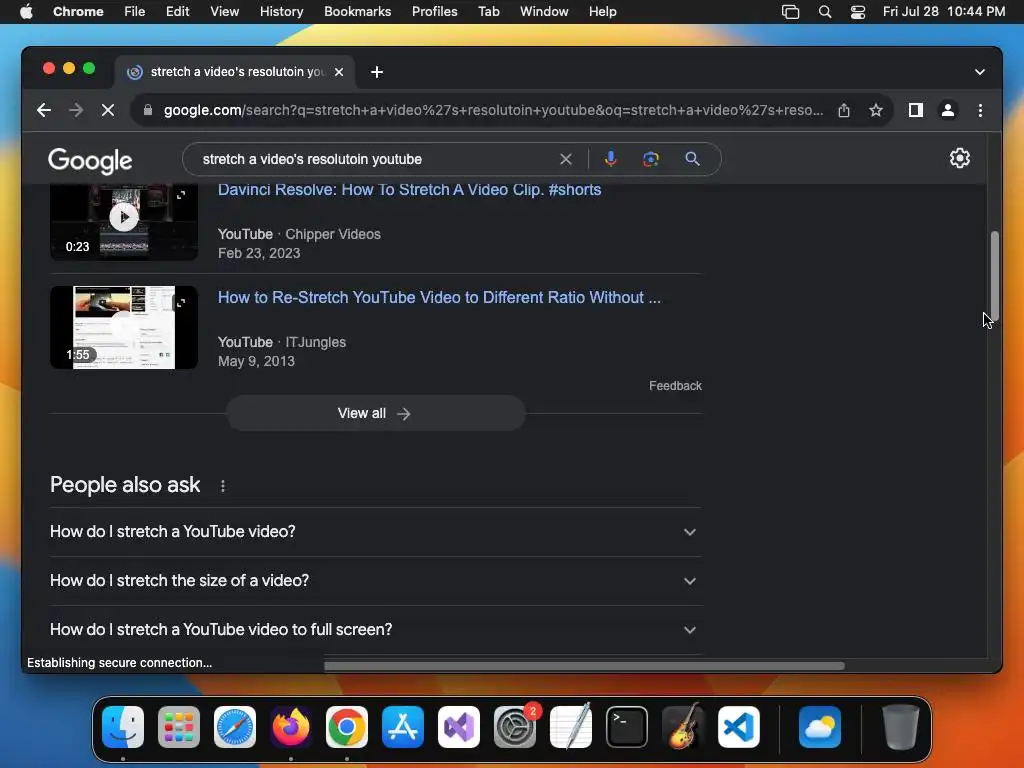
Task: Click the Chrome forward arrow
Action: pos(76,110)
